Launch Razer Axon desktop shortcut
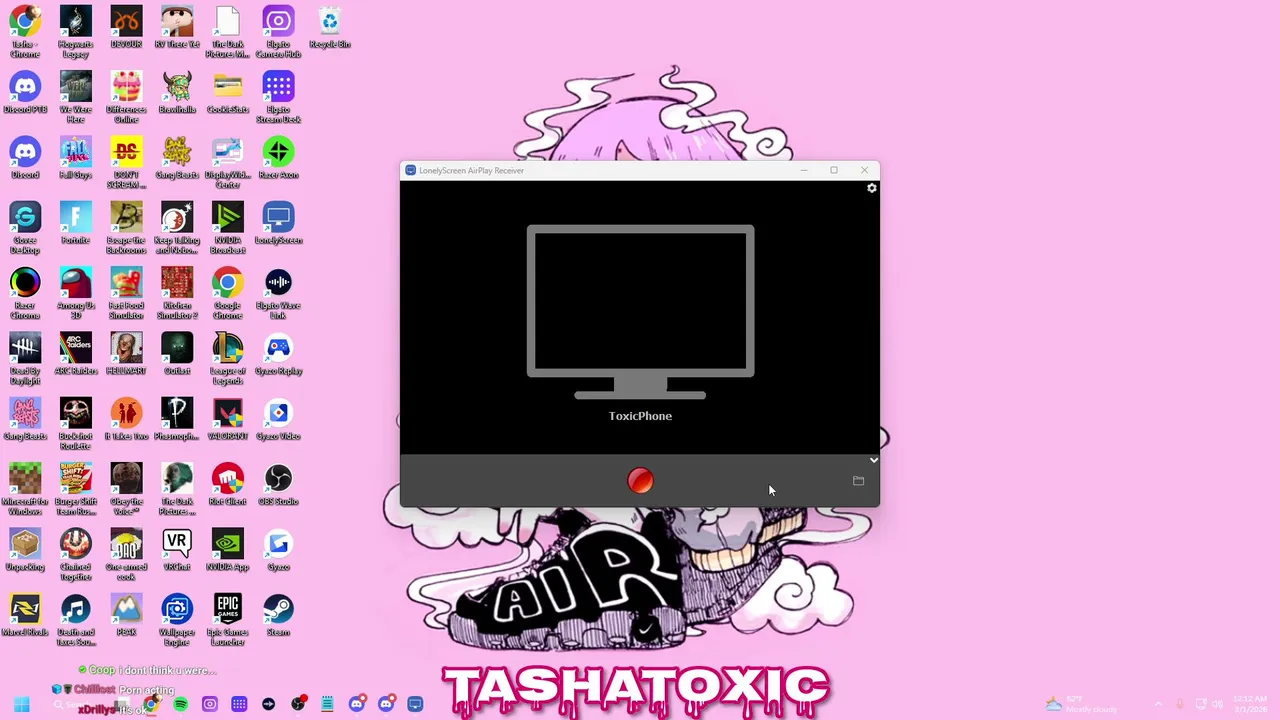 278,158
